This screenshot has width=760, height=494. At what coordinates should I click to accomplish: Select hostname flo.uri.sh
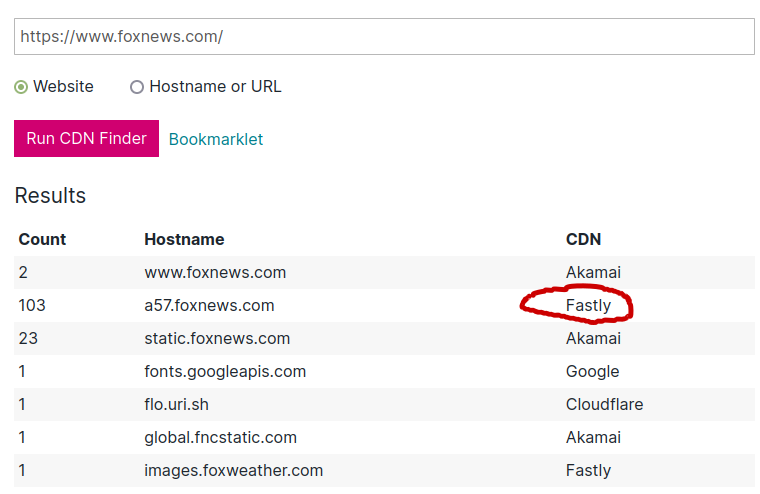click(176, 404)
